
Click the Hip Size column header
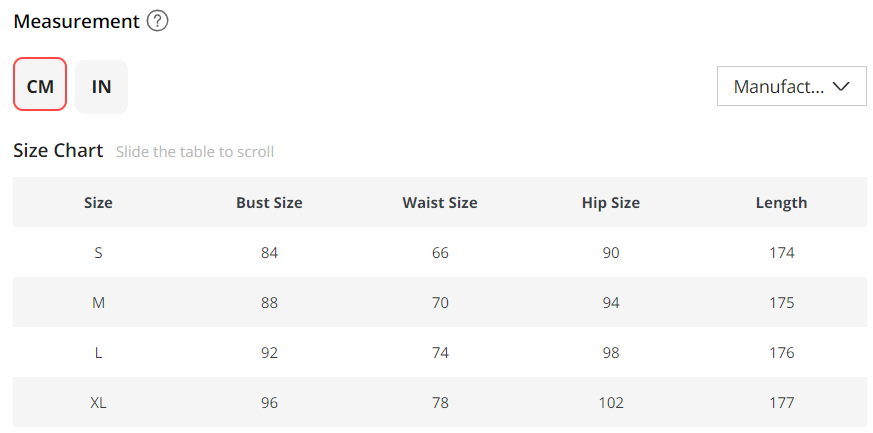610,202
